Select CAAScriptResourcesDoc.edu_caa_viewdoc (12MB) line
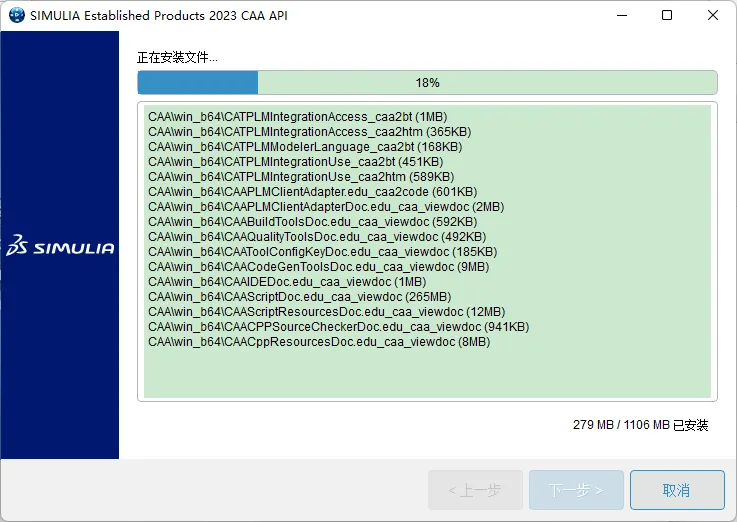The image size is (737, 522). [327, 312]
